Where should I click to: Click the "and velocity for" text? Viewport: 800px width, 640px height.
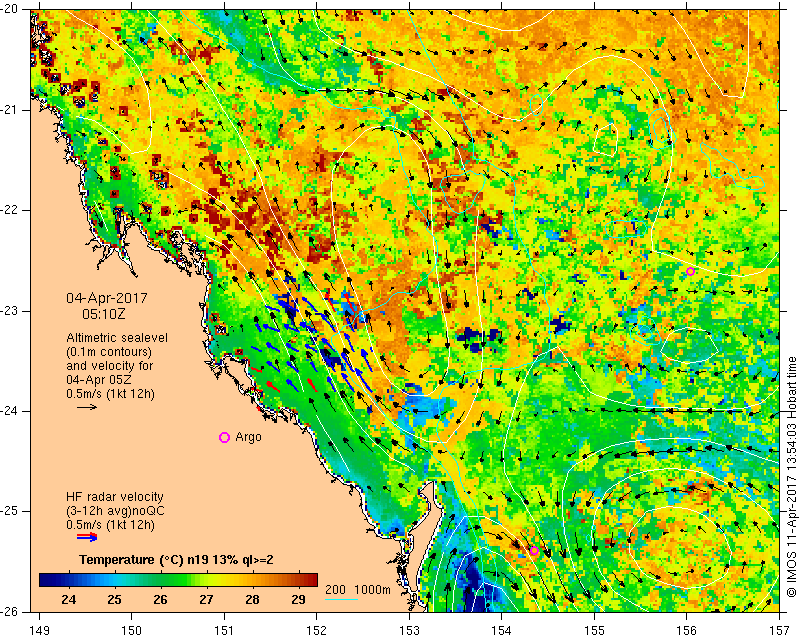[110, 366]
